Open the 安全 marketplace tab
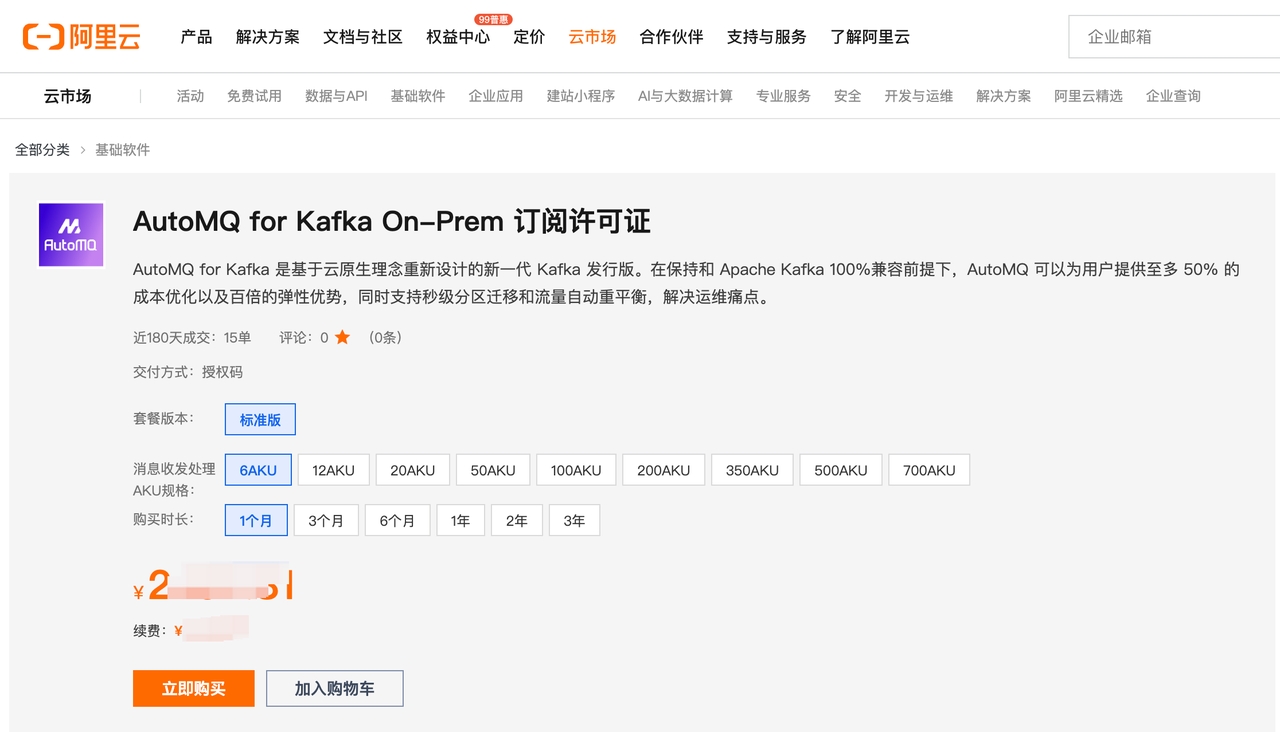This screenshot has width=1280, height=732. point(847,96)
